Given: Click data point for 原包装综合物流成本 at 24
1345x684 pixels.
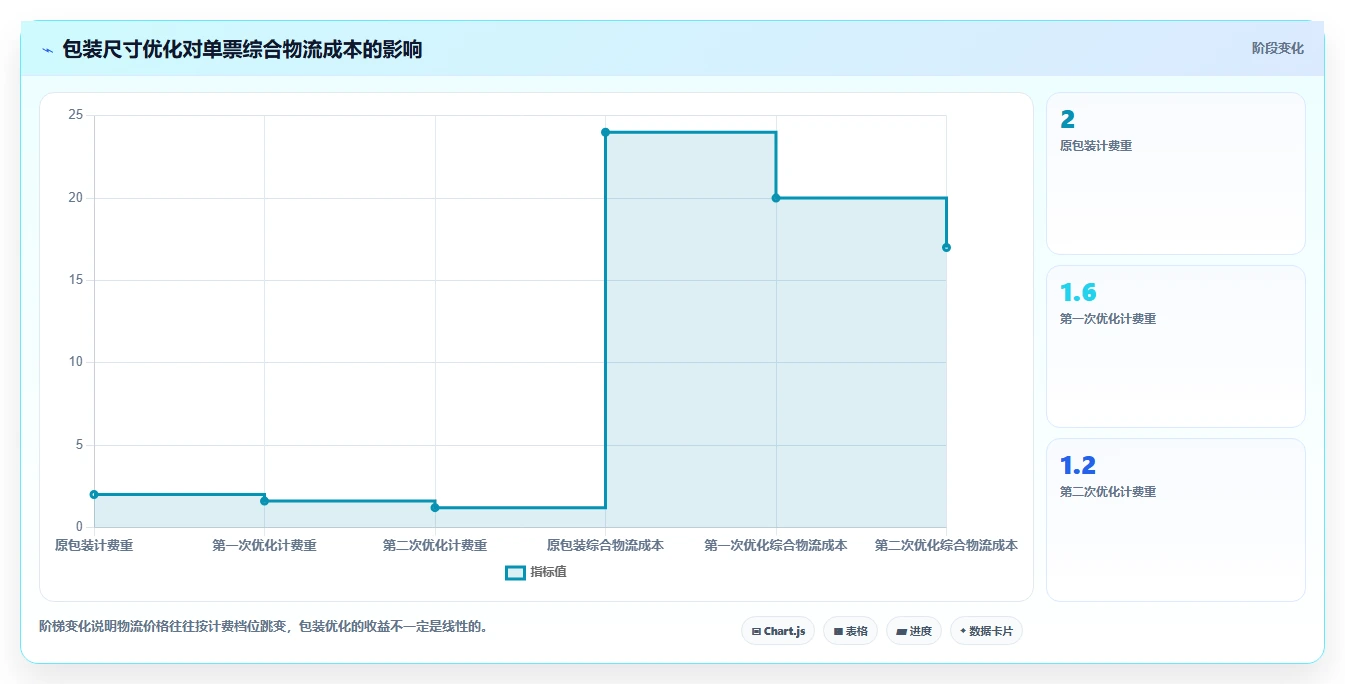Looking at the screenshot, I should (x=605, y=132).
